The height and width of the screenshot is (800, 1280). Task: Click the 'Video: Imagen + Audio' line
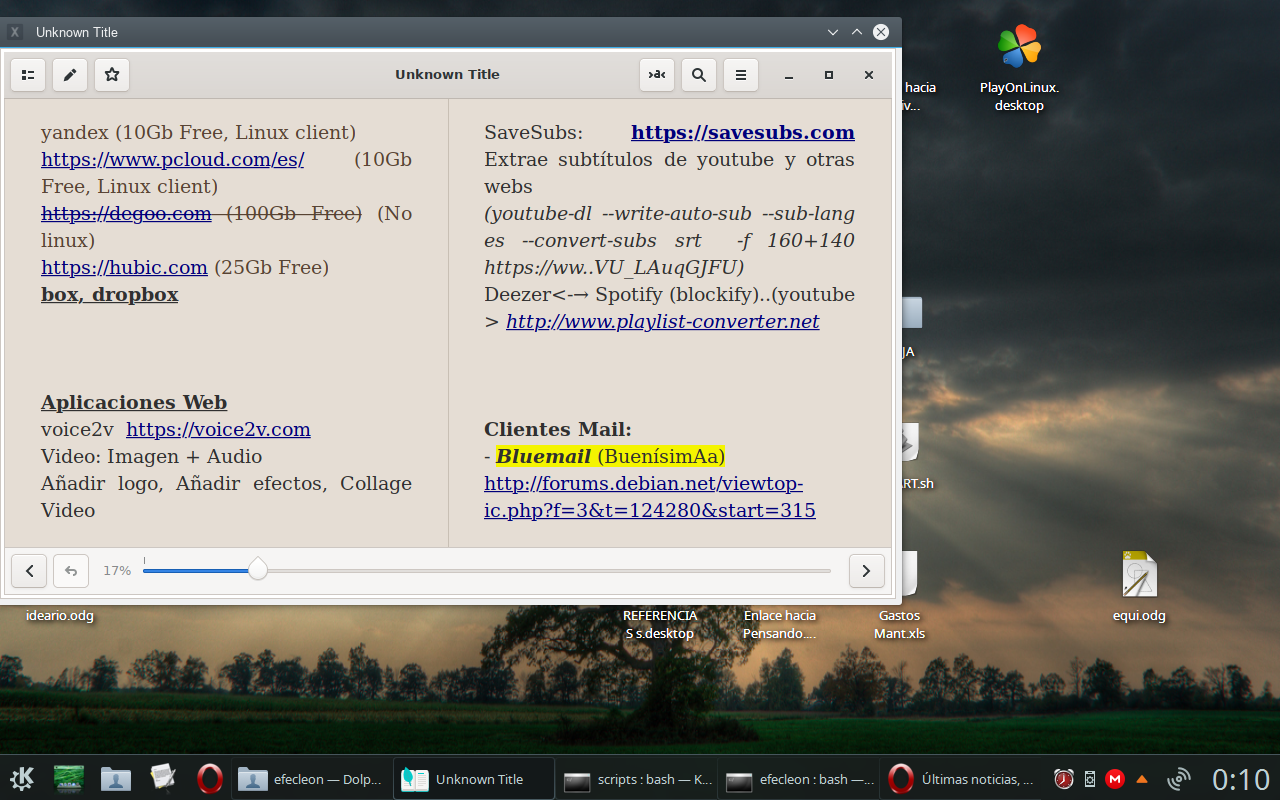click(151, 456)
